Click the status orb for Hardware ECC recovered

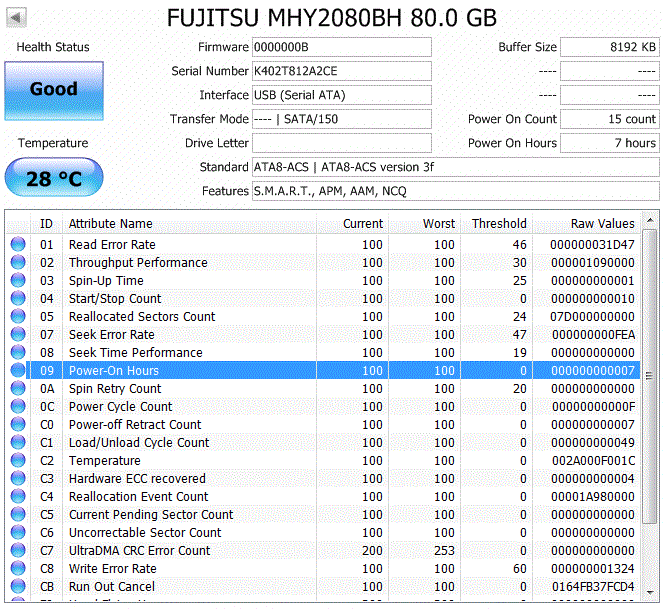pyautogui.click(x=18, y=478)
